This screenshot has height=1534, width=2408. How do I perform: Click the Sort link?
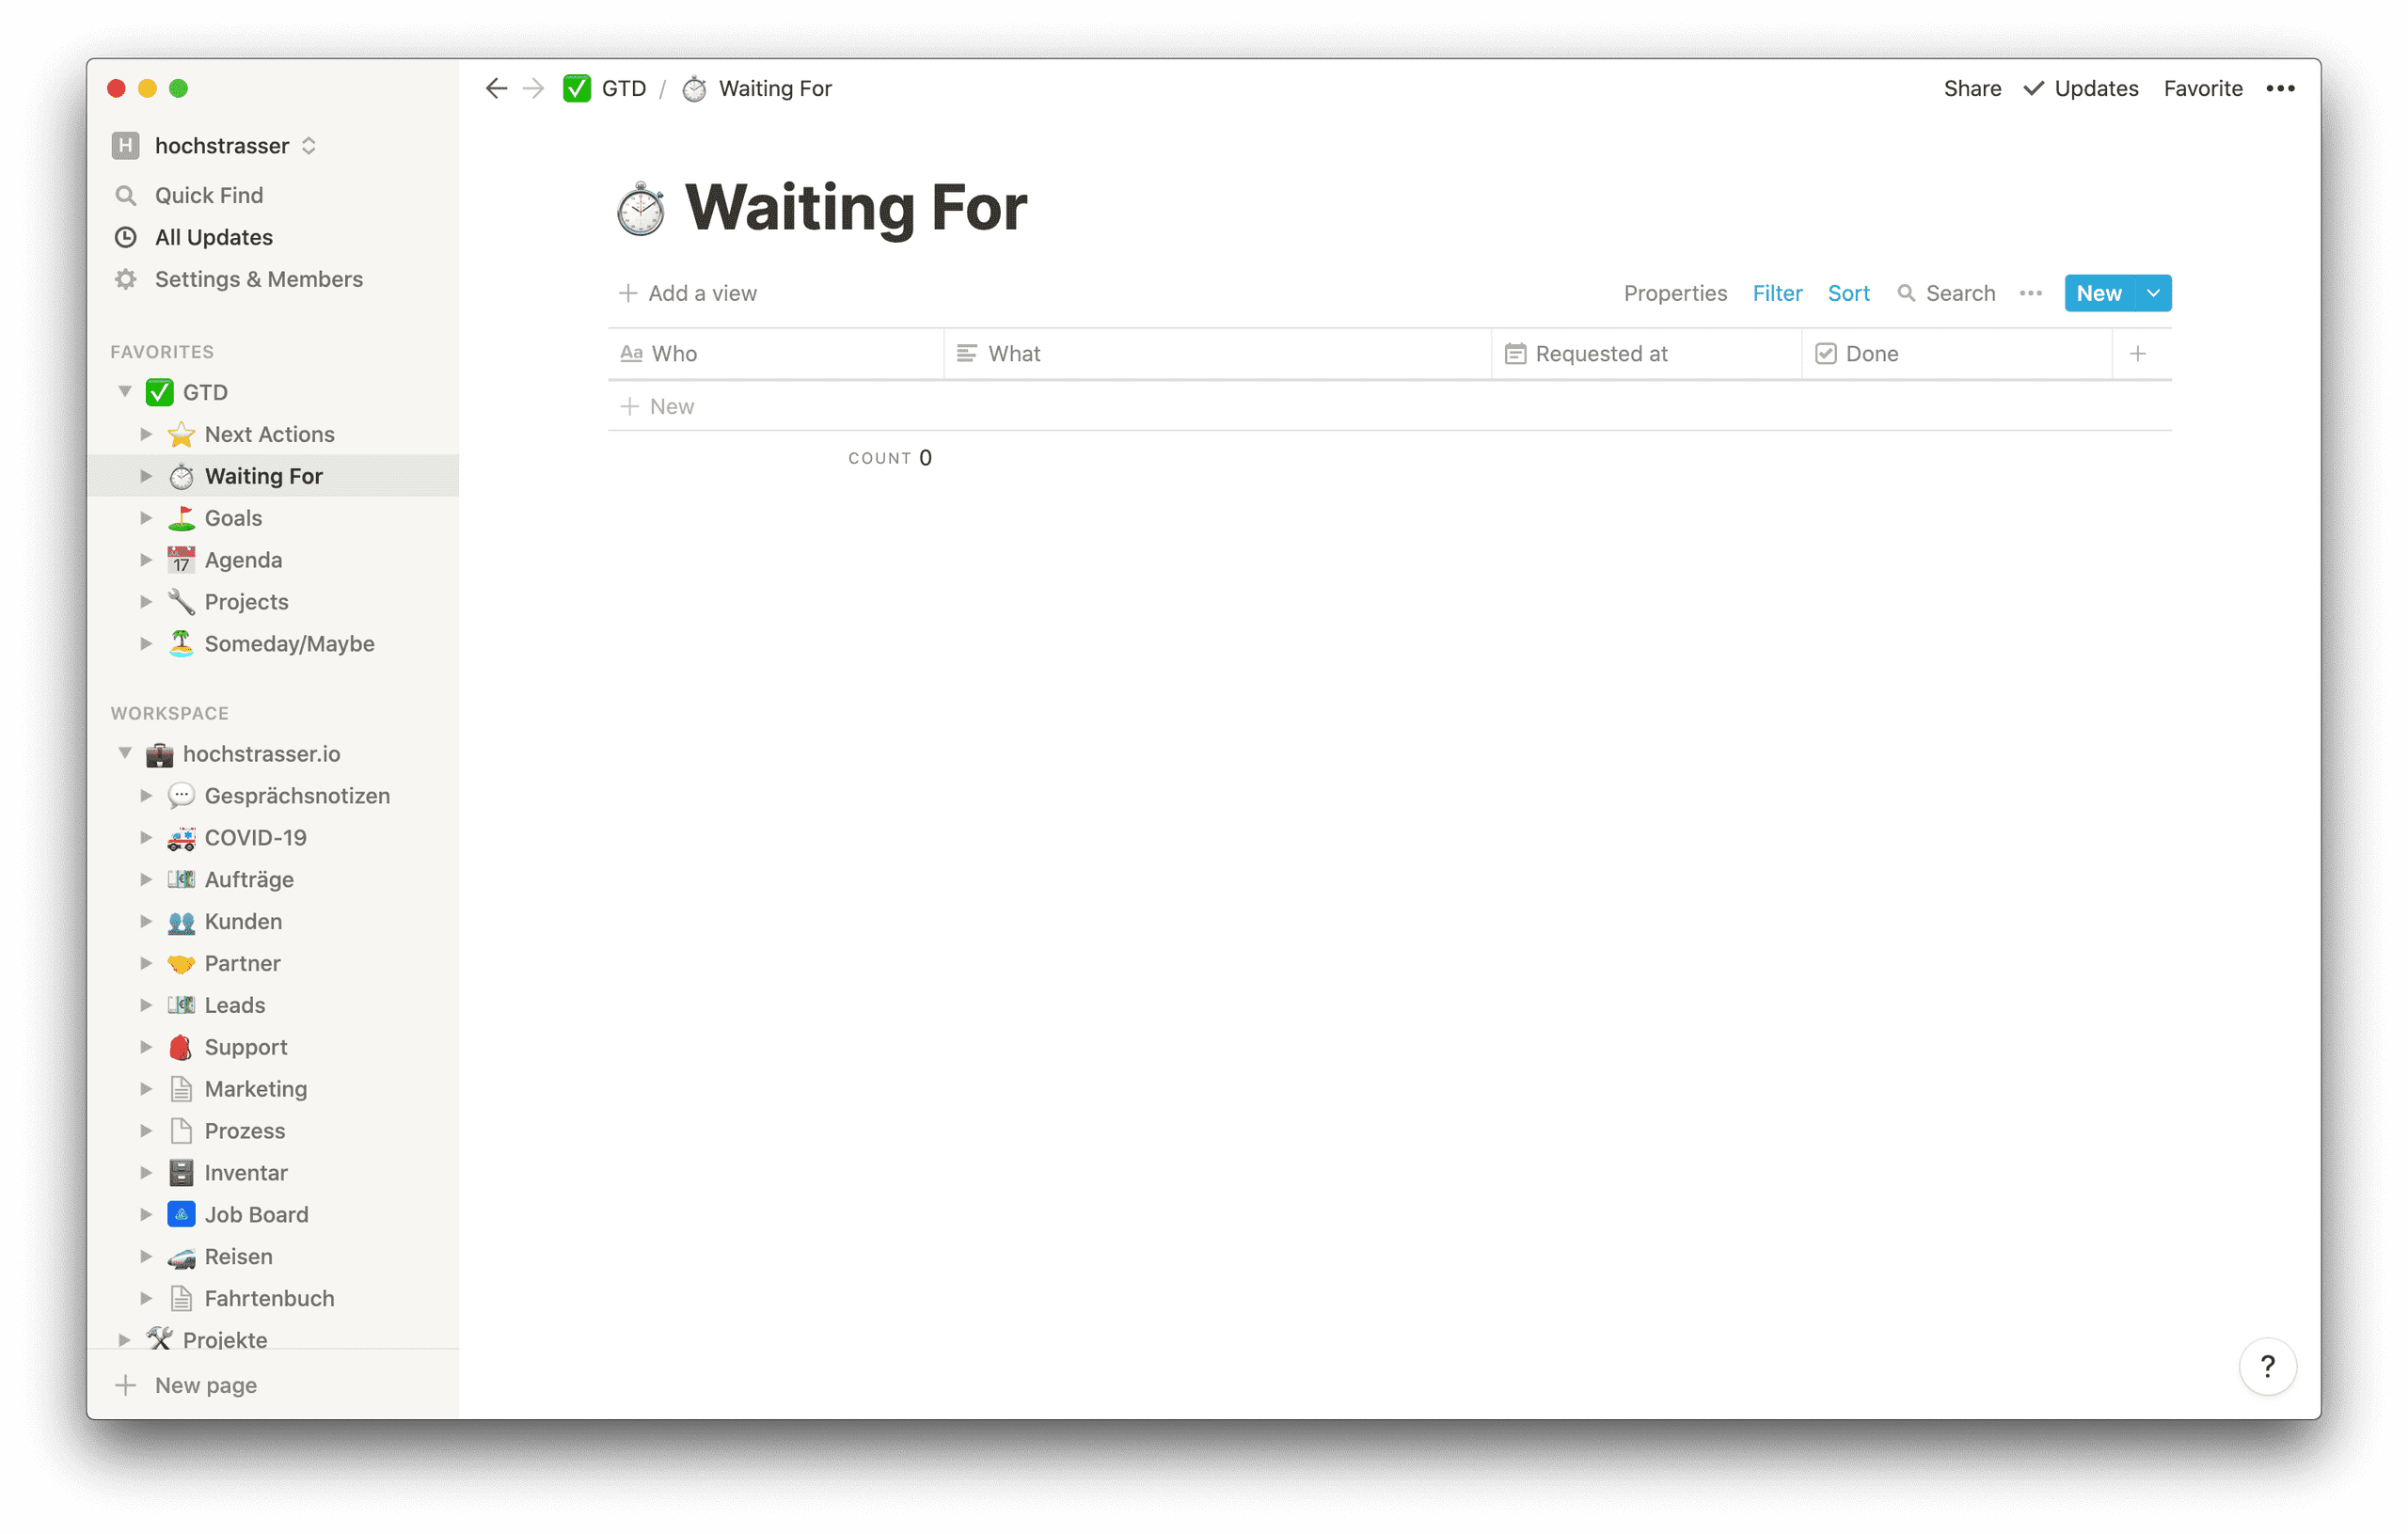coord(1848,293)
